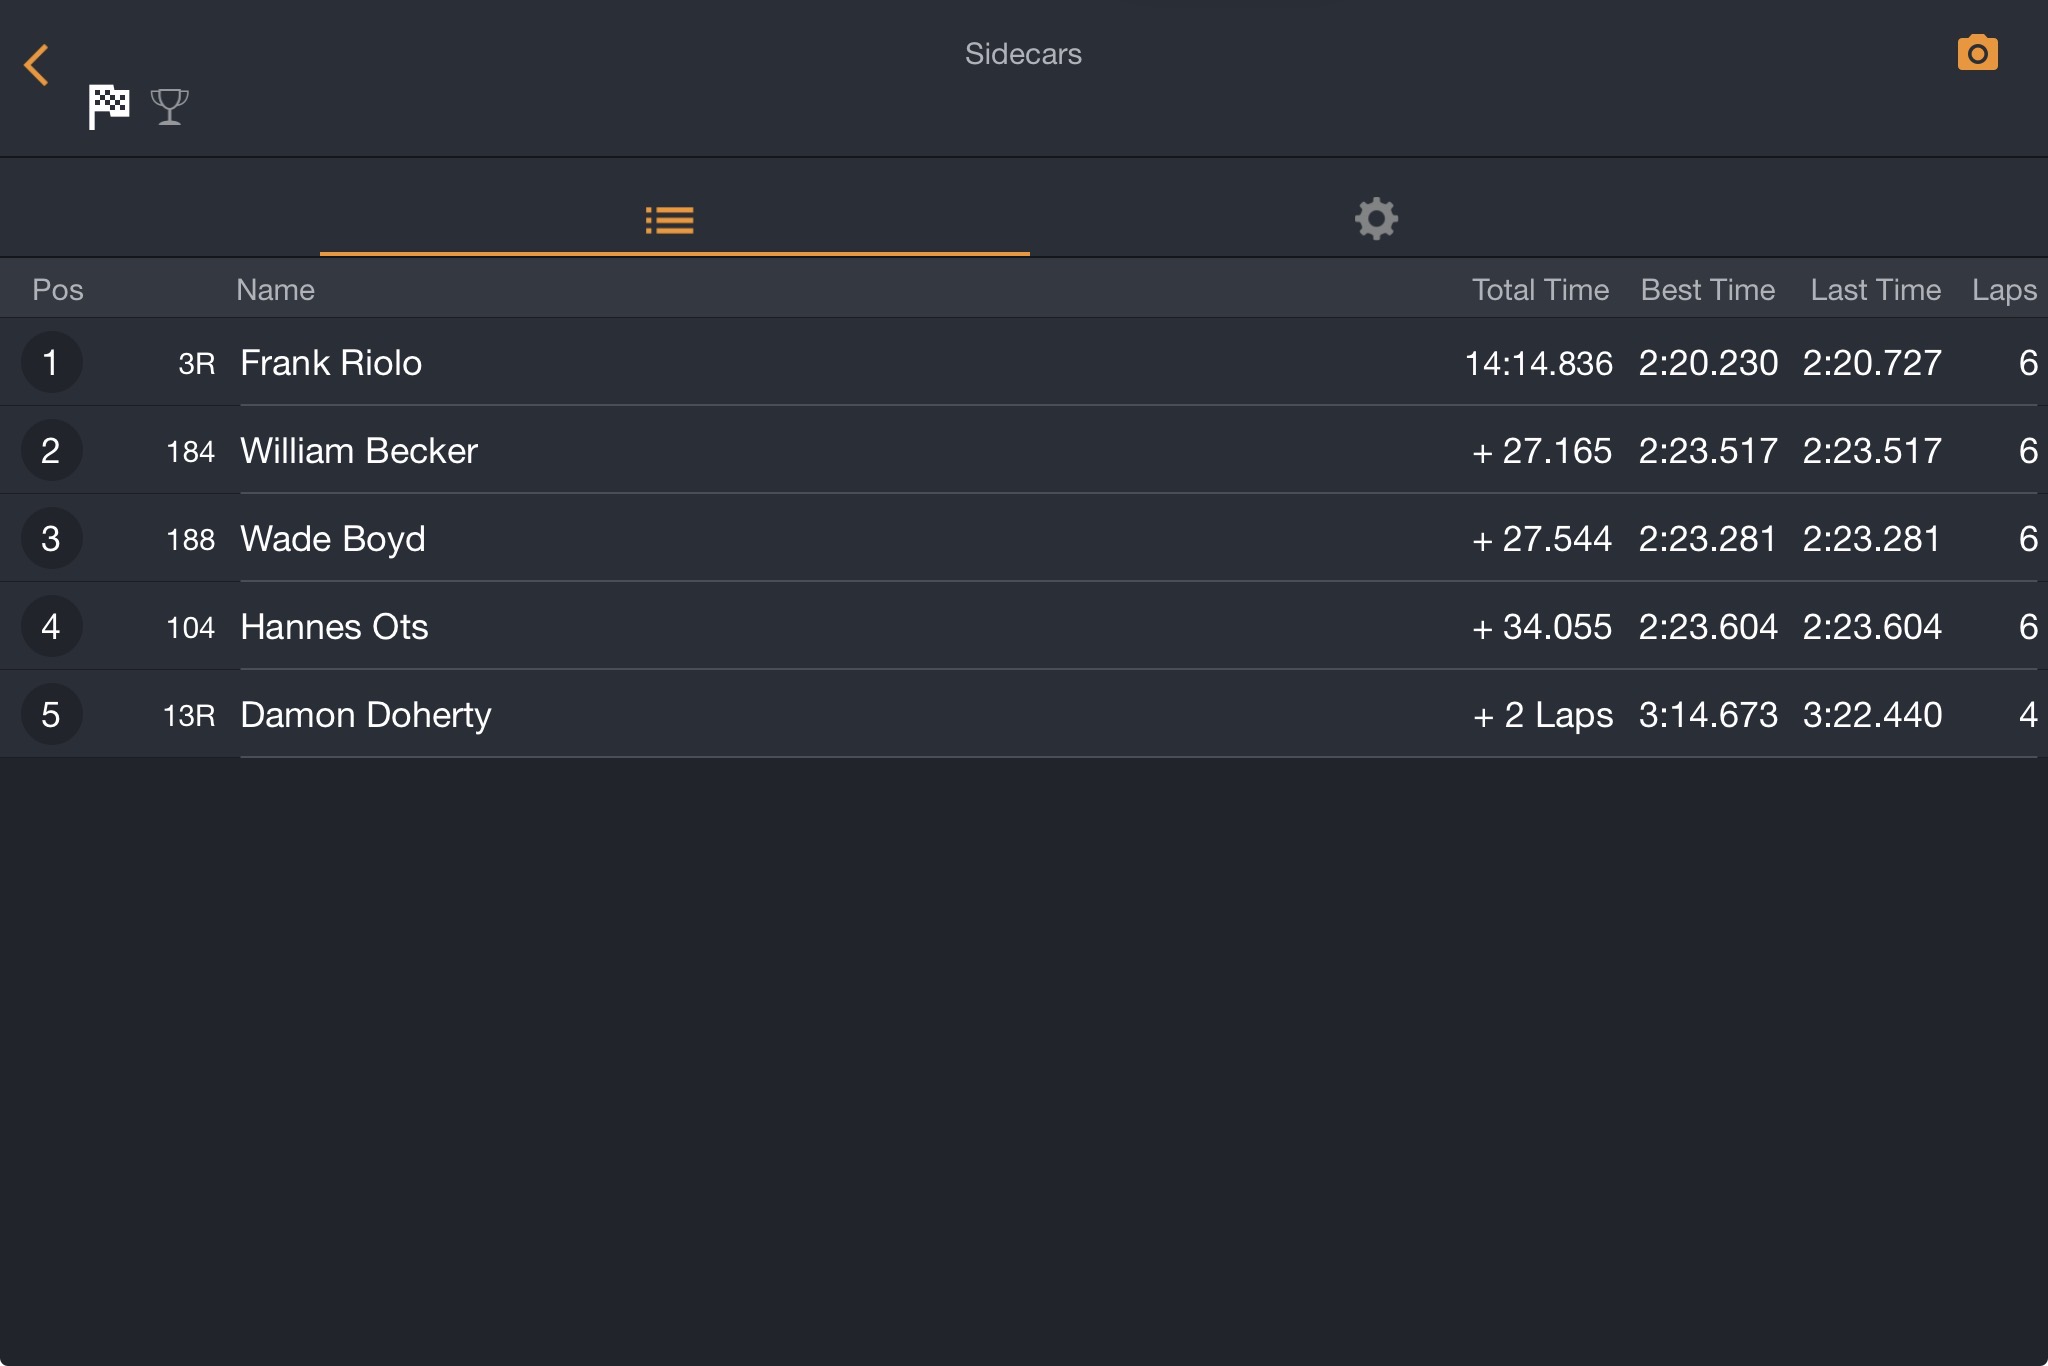This screenshot has width=2048, height=1366.
Task: Tap the checkered flag race icon
Action: pos(109,106)
